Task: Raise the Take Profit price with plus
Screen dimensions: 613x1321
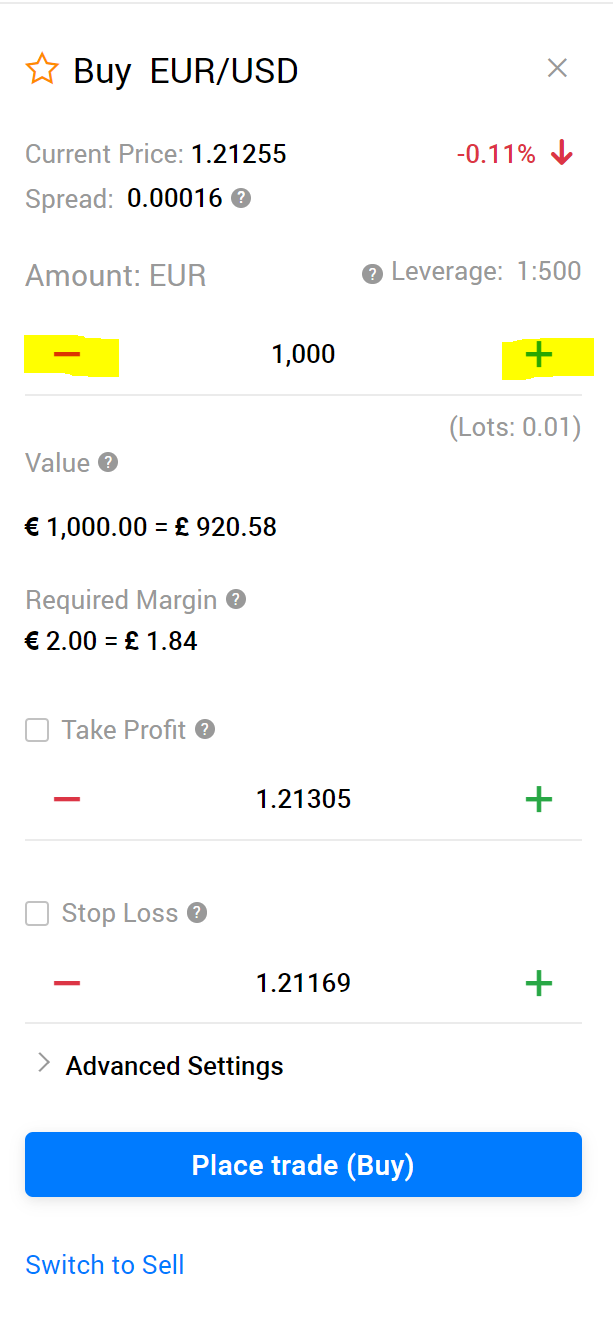Action: click(x=539, y=799)
